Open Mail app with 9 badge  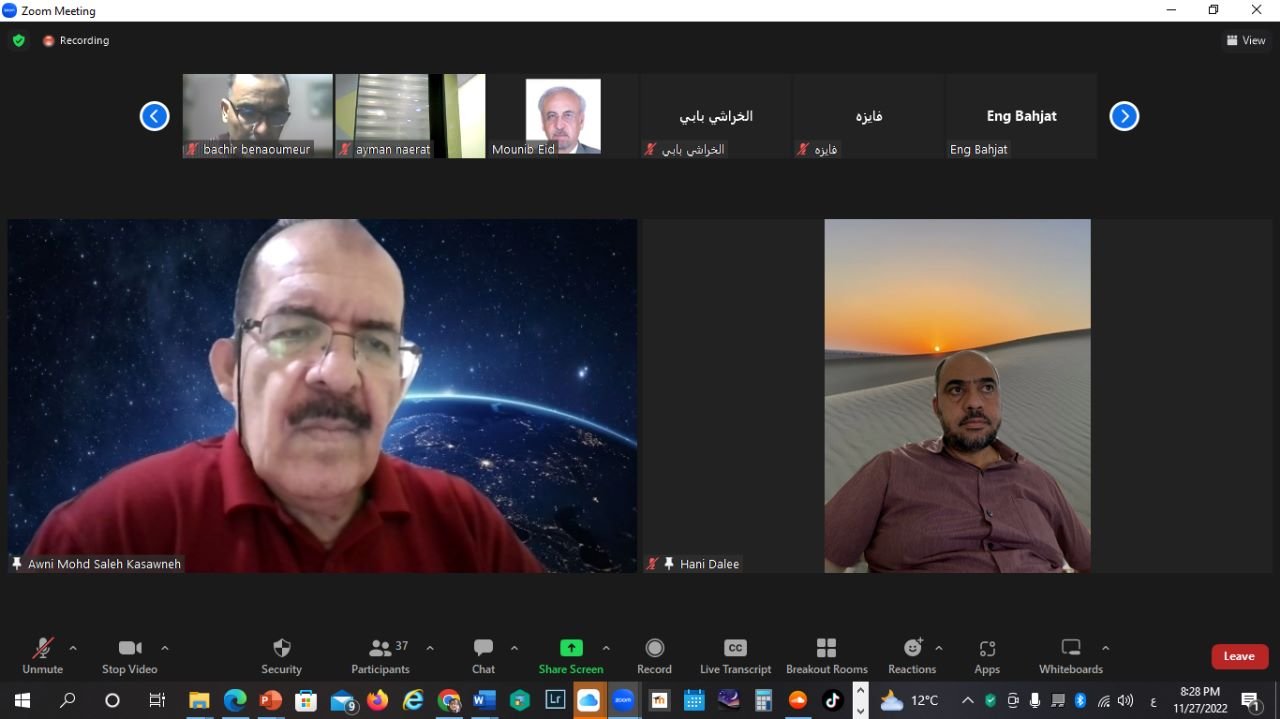[343, 701]
